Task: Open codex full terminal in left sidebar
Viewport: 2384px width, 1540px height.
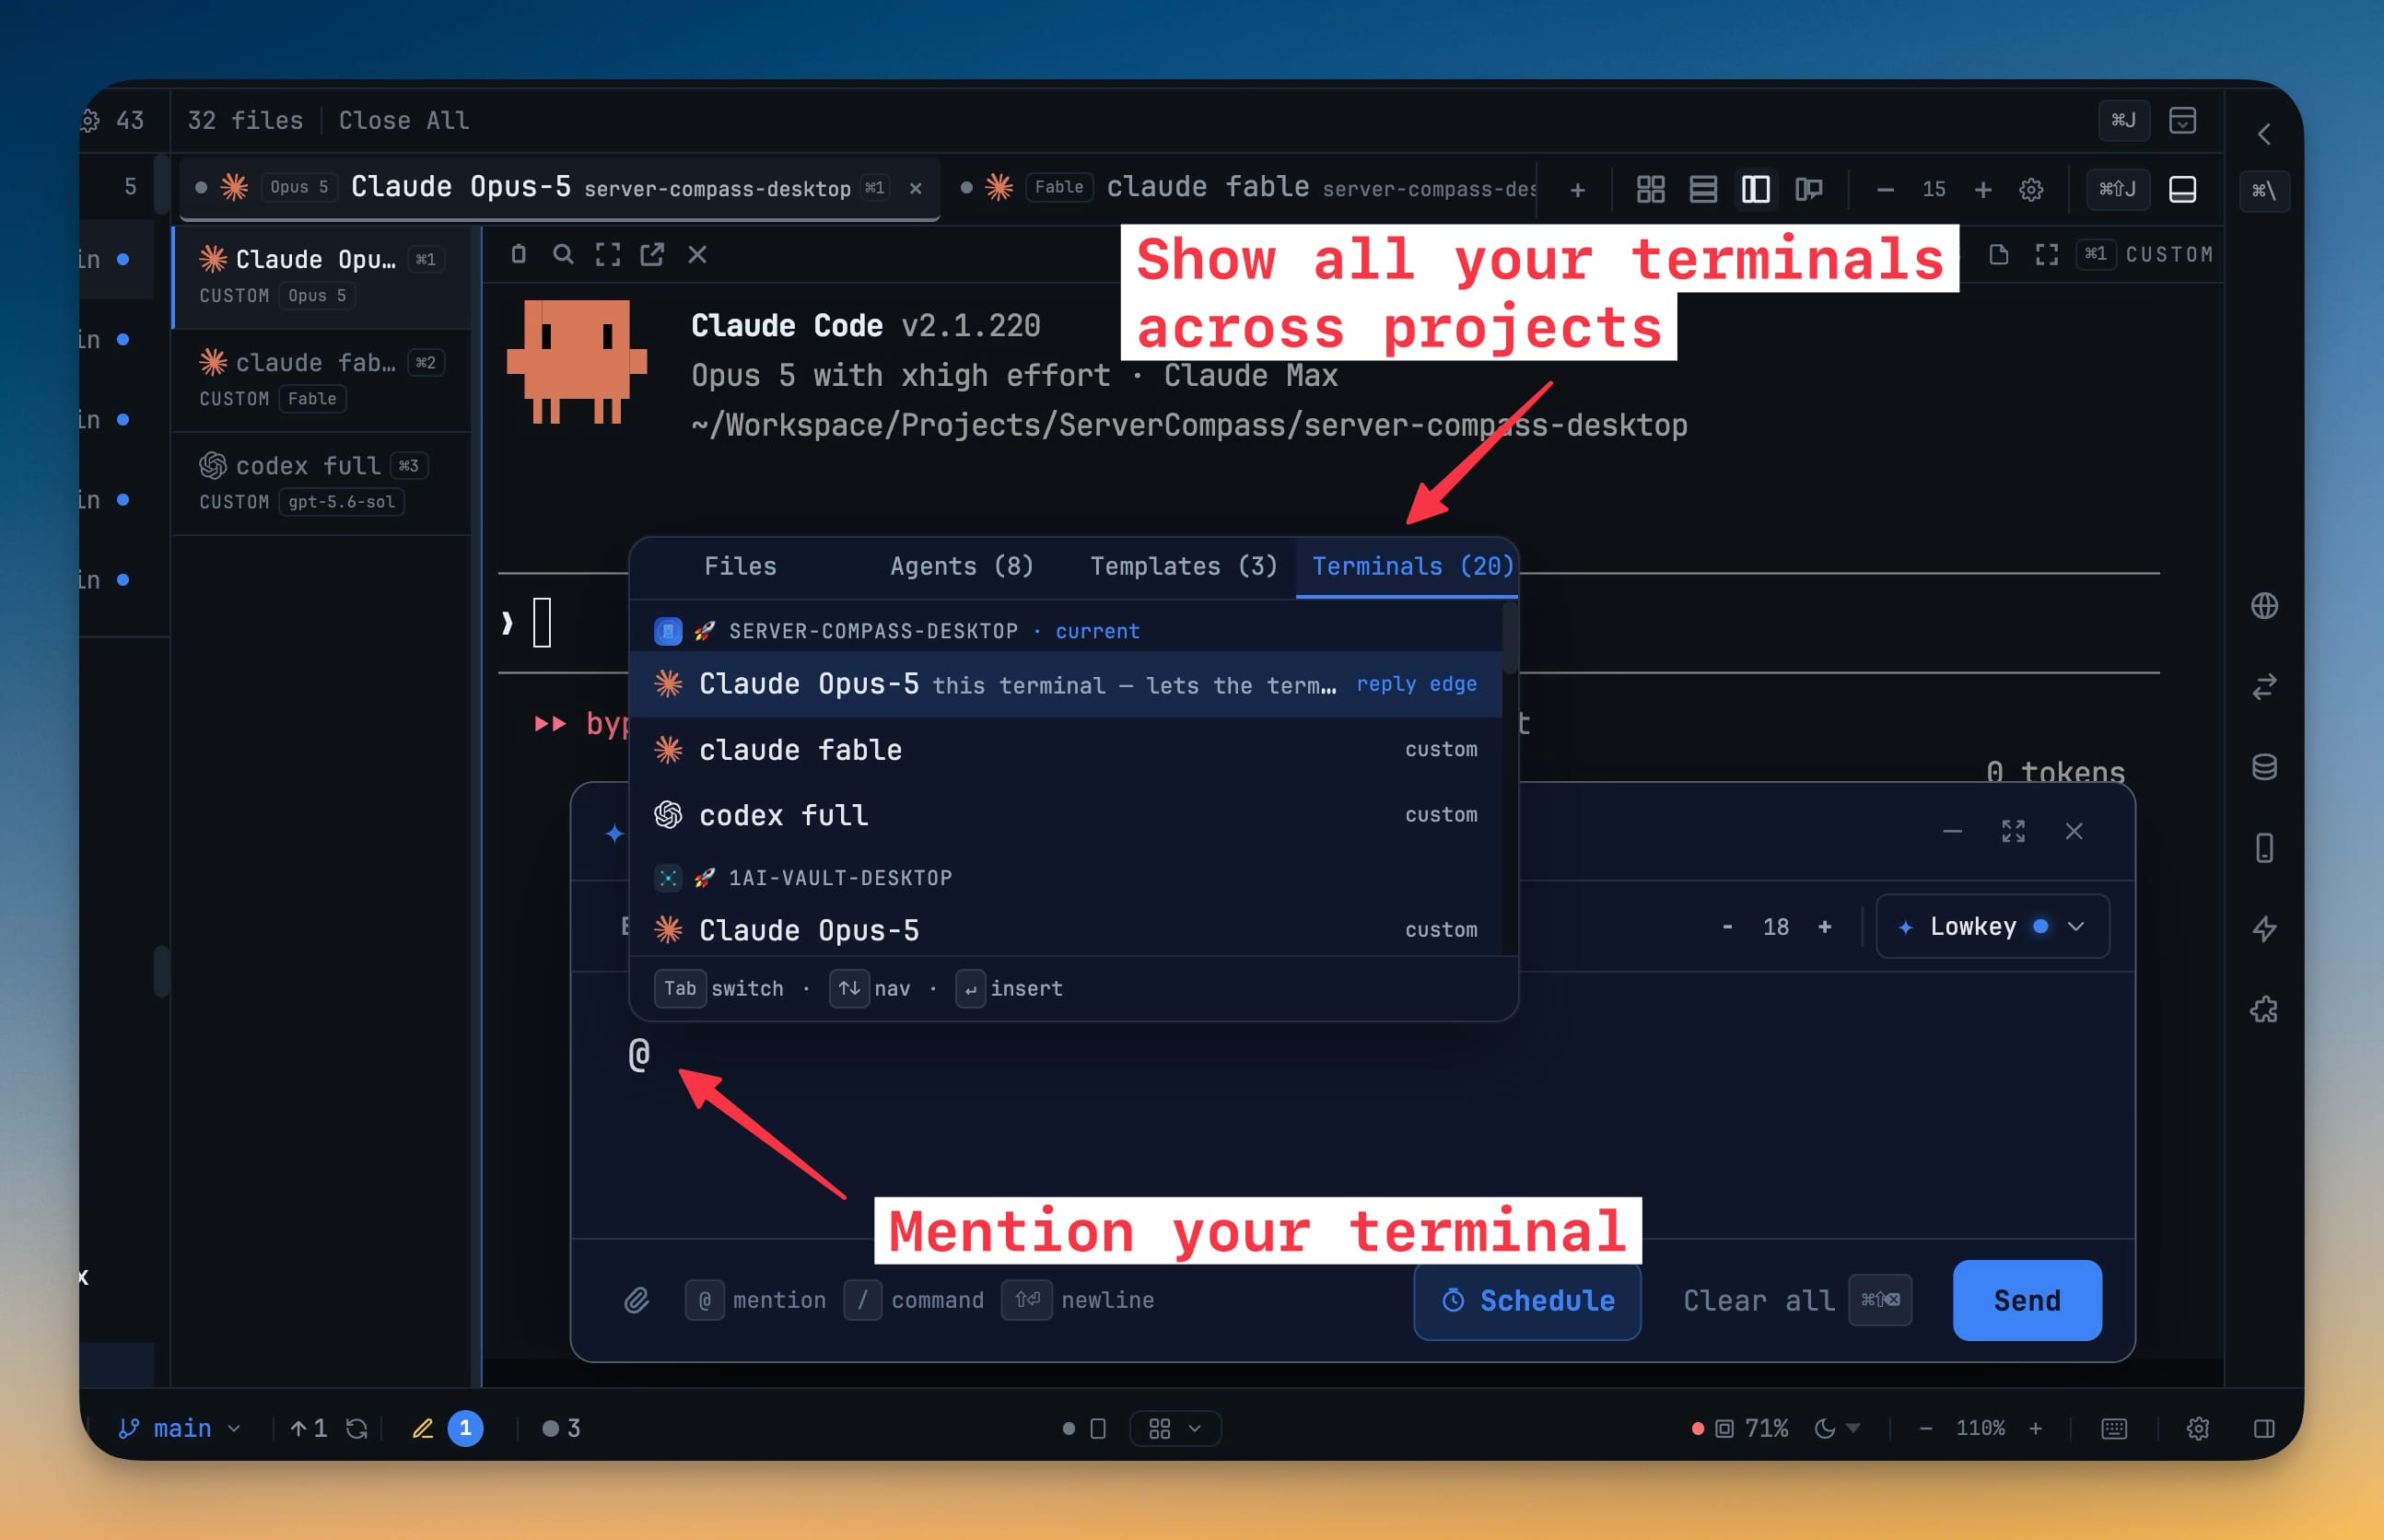Action: [320, 483]
